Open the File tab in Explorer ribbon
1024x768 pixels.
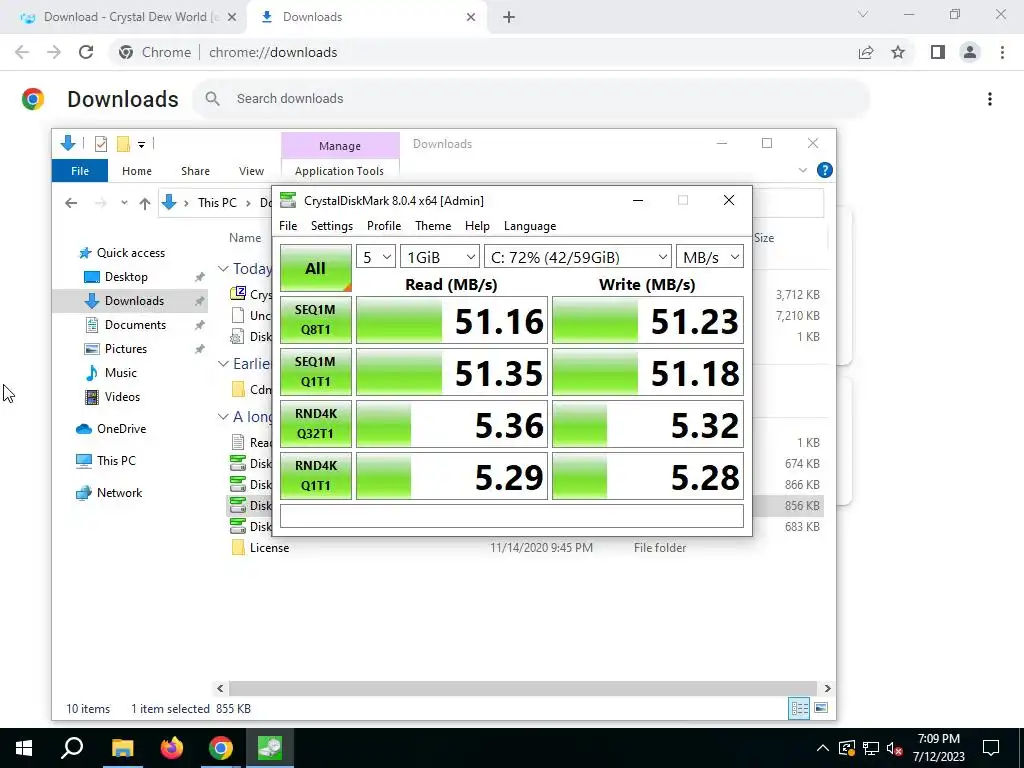point(80,170)
